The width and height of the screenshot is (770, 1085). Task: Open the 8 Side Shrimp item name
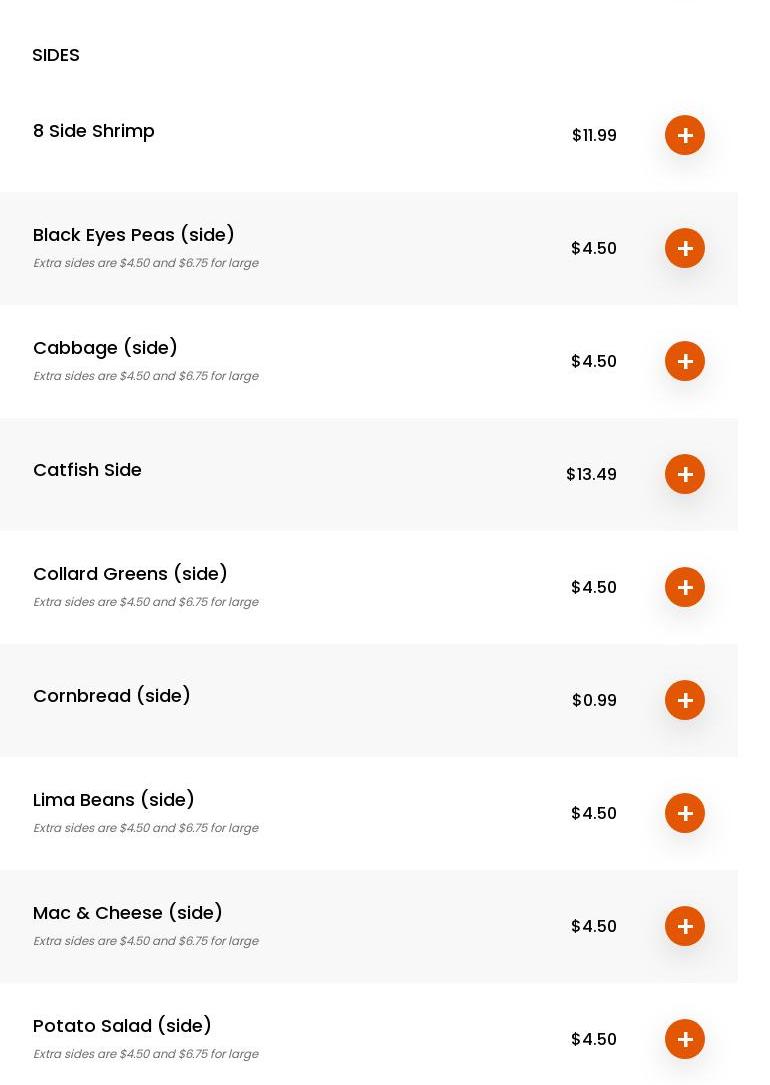coord(94,131)
